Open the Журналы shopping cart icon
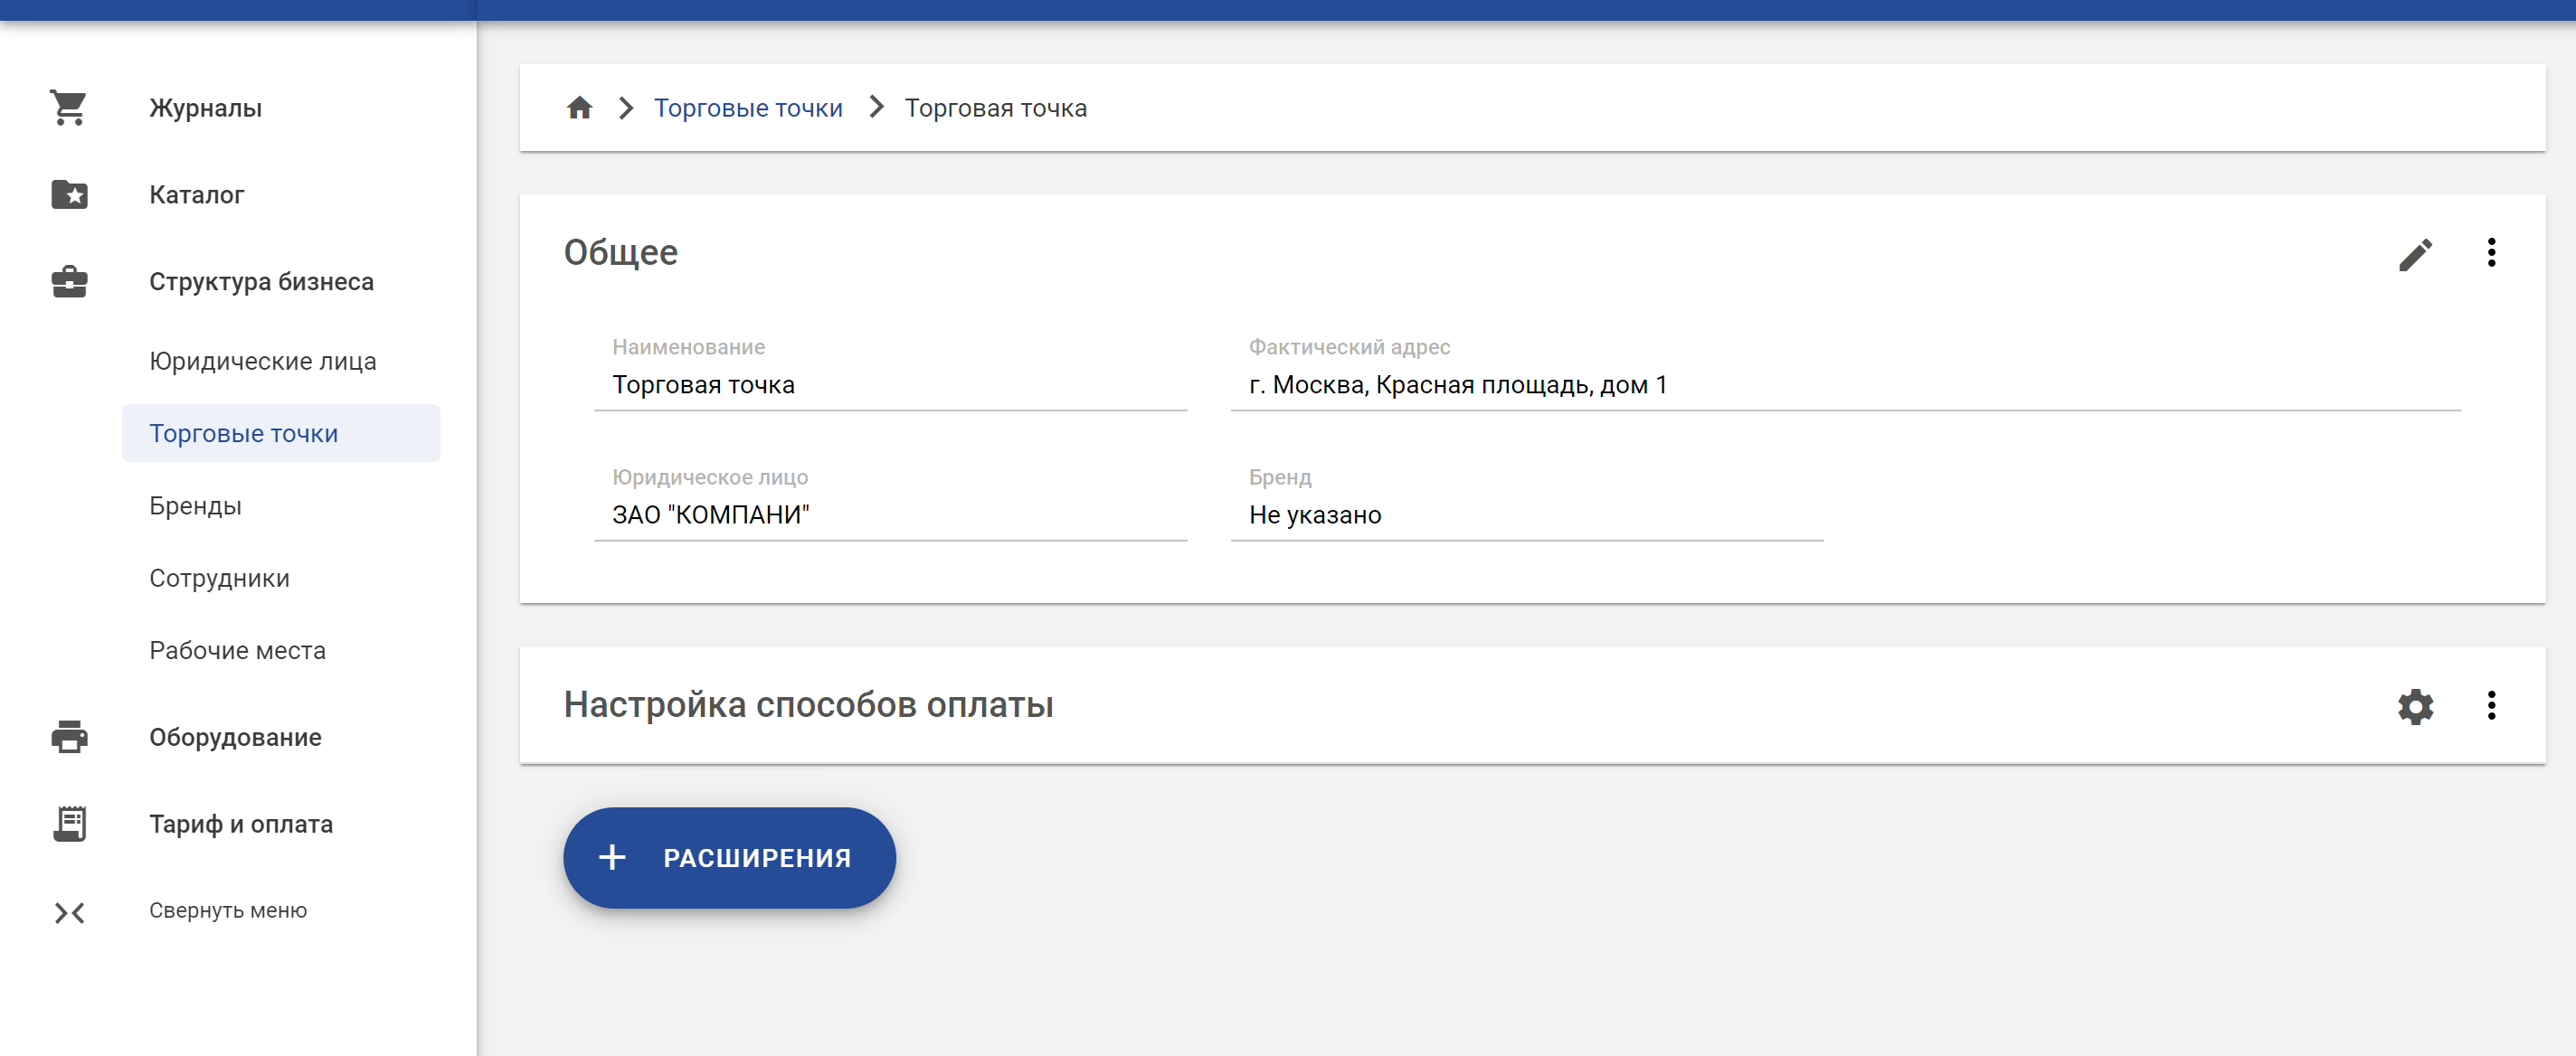The height and width of the screenshot is (1056, 2576). point(69,108)
